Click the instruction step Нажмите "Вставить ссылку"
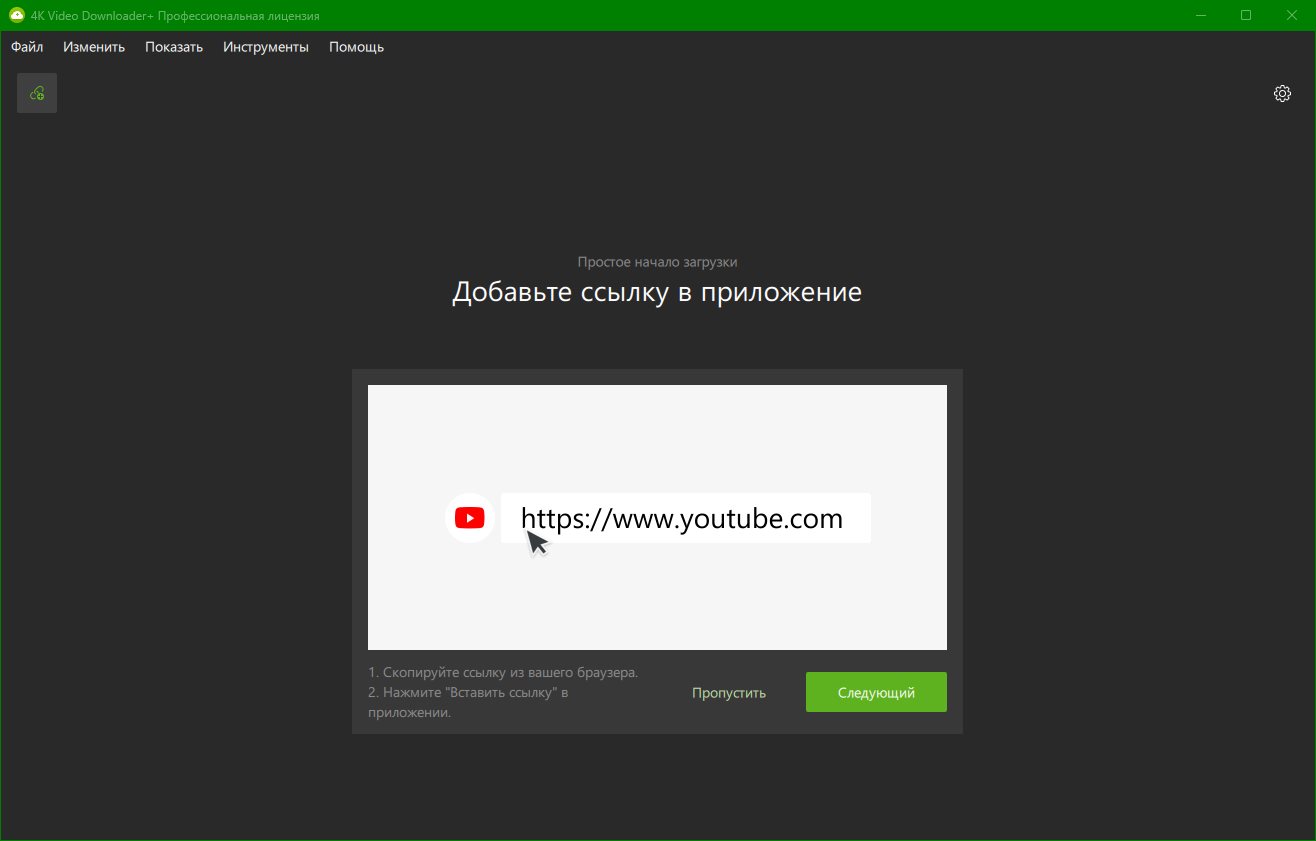The height and width of the screenshot is (841, 1316). point(468,702)
